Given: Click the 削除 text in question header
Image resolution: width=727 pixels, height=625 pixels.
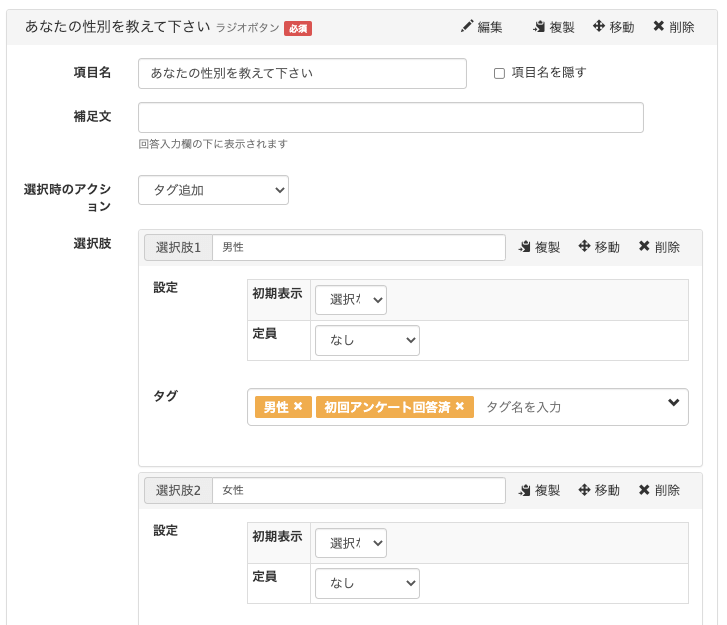Looking at the screenshot, I should click(x=682, y=27).
